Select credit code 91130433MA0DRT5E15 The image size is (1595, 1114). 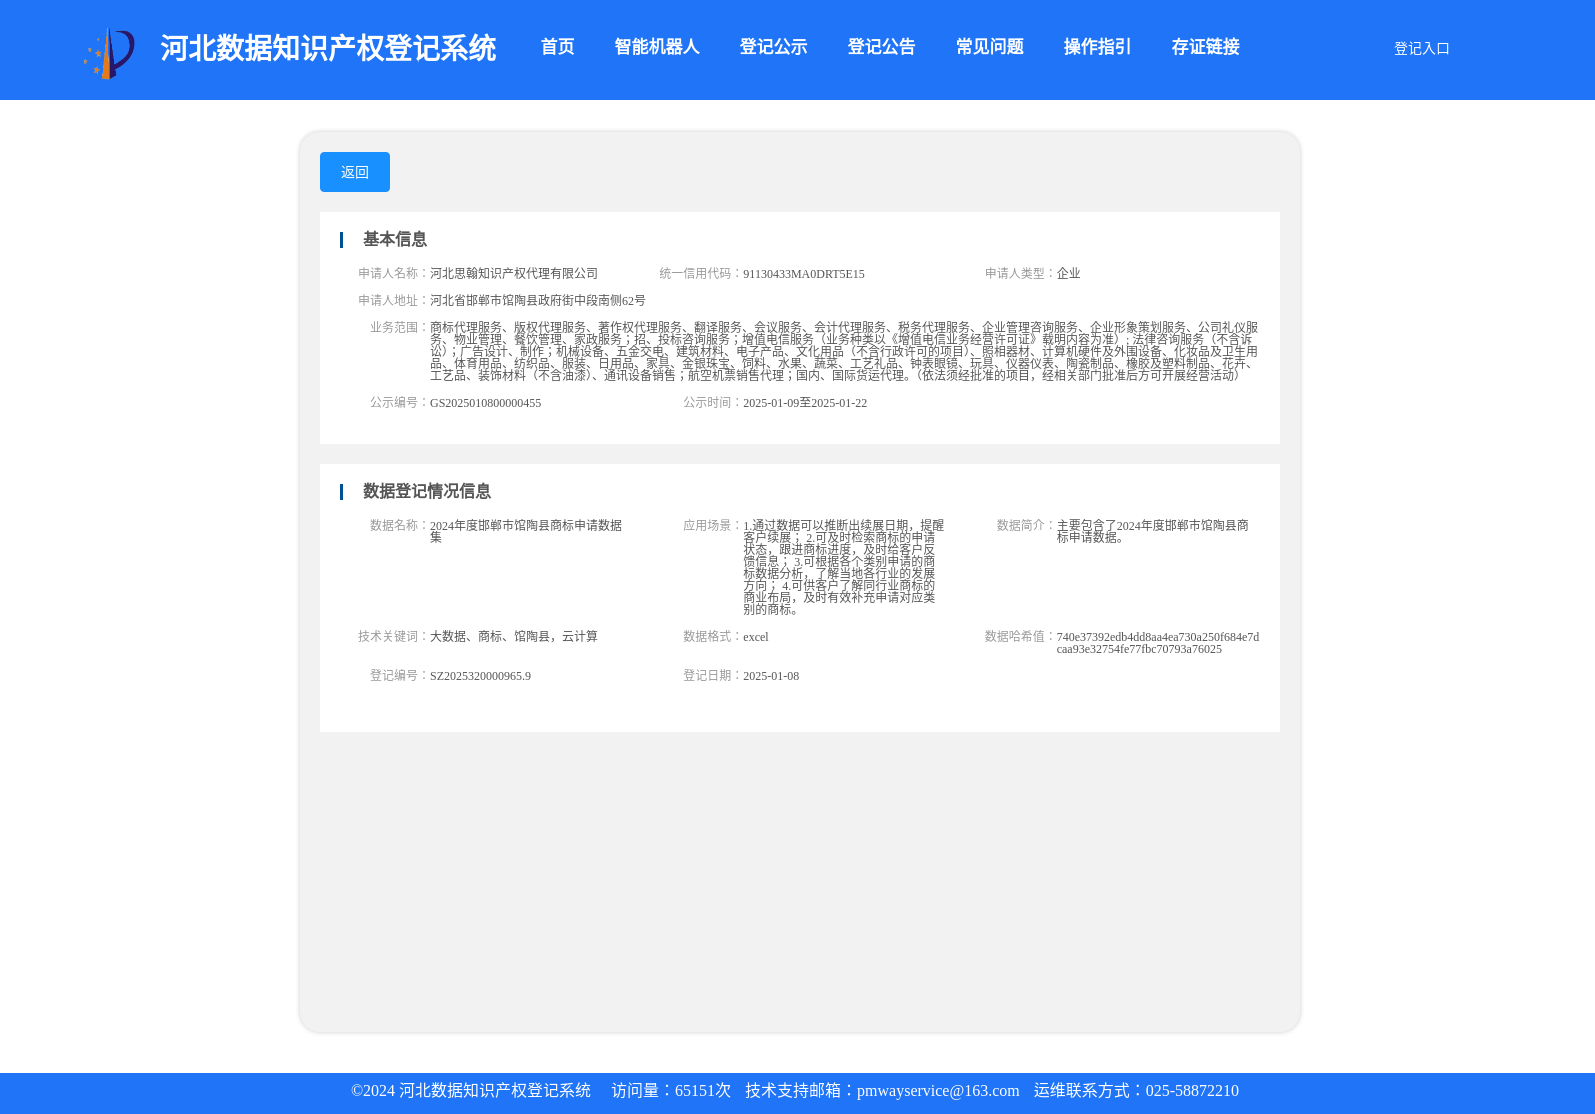point(804,274)
